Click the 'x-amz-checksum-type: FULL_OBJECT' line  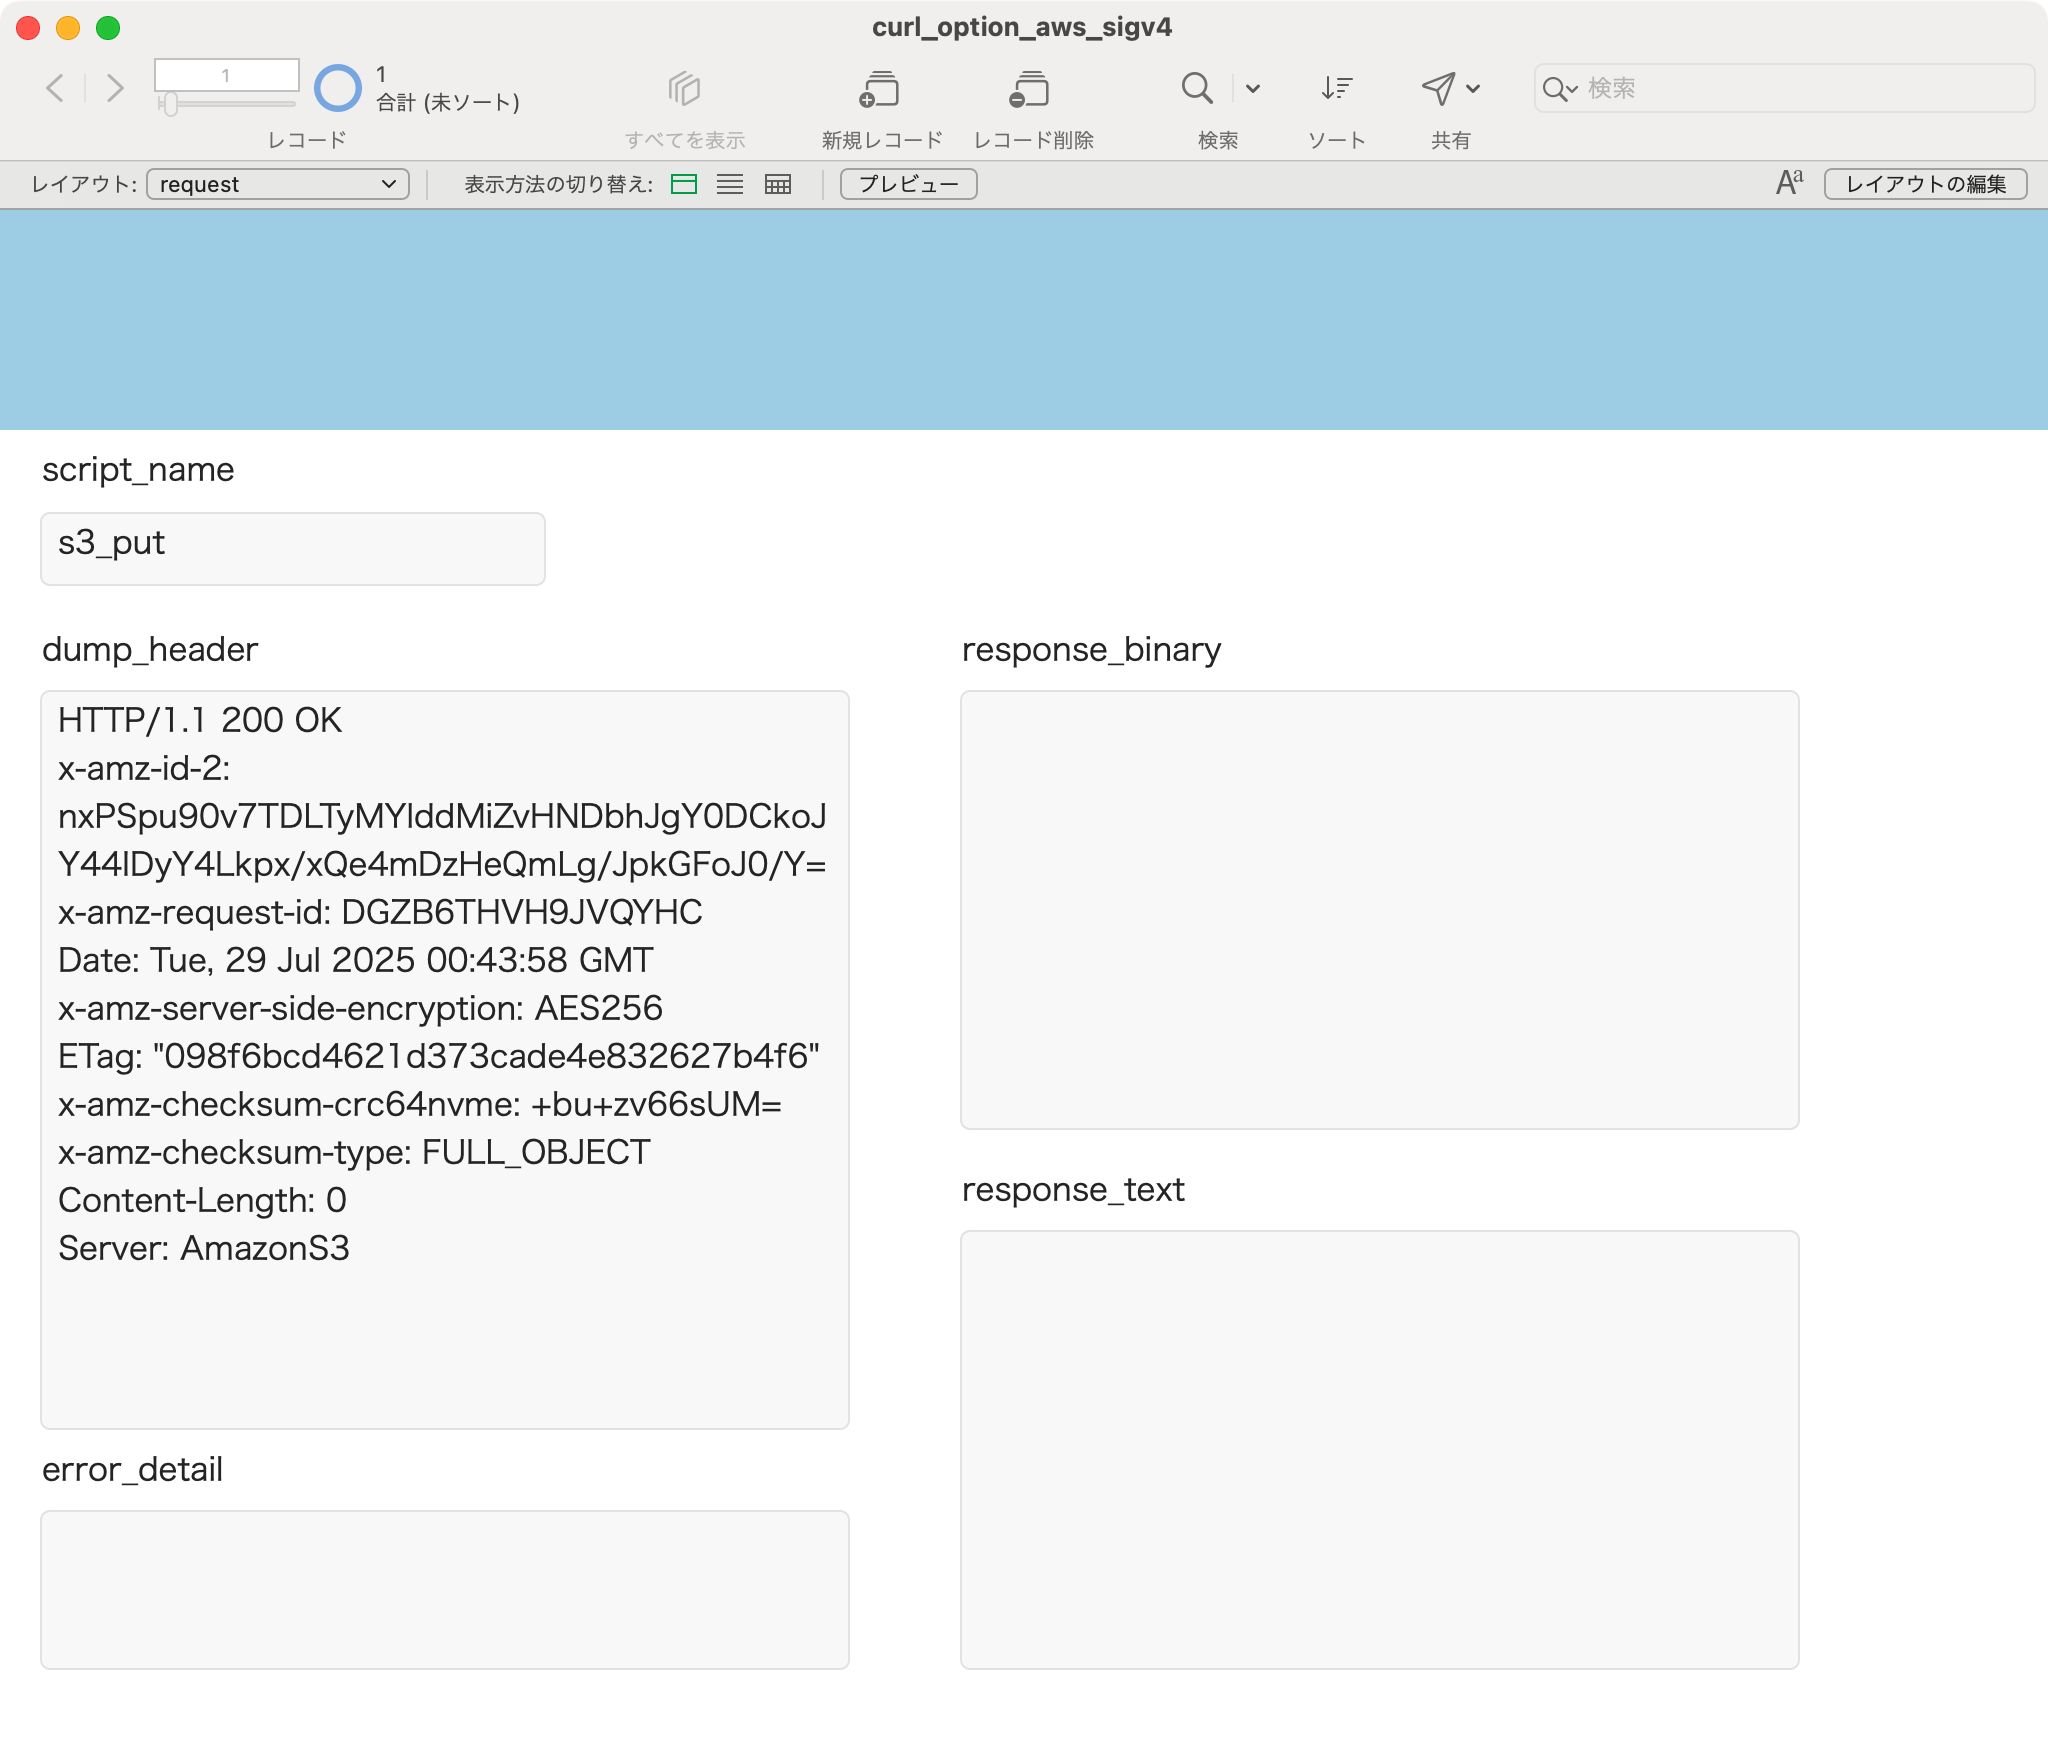pos(354,1152)
